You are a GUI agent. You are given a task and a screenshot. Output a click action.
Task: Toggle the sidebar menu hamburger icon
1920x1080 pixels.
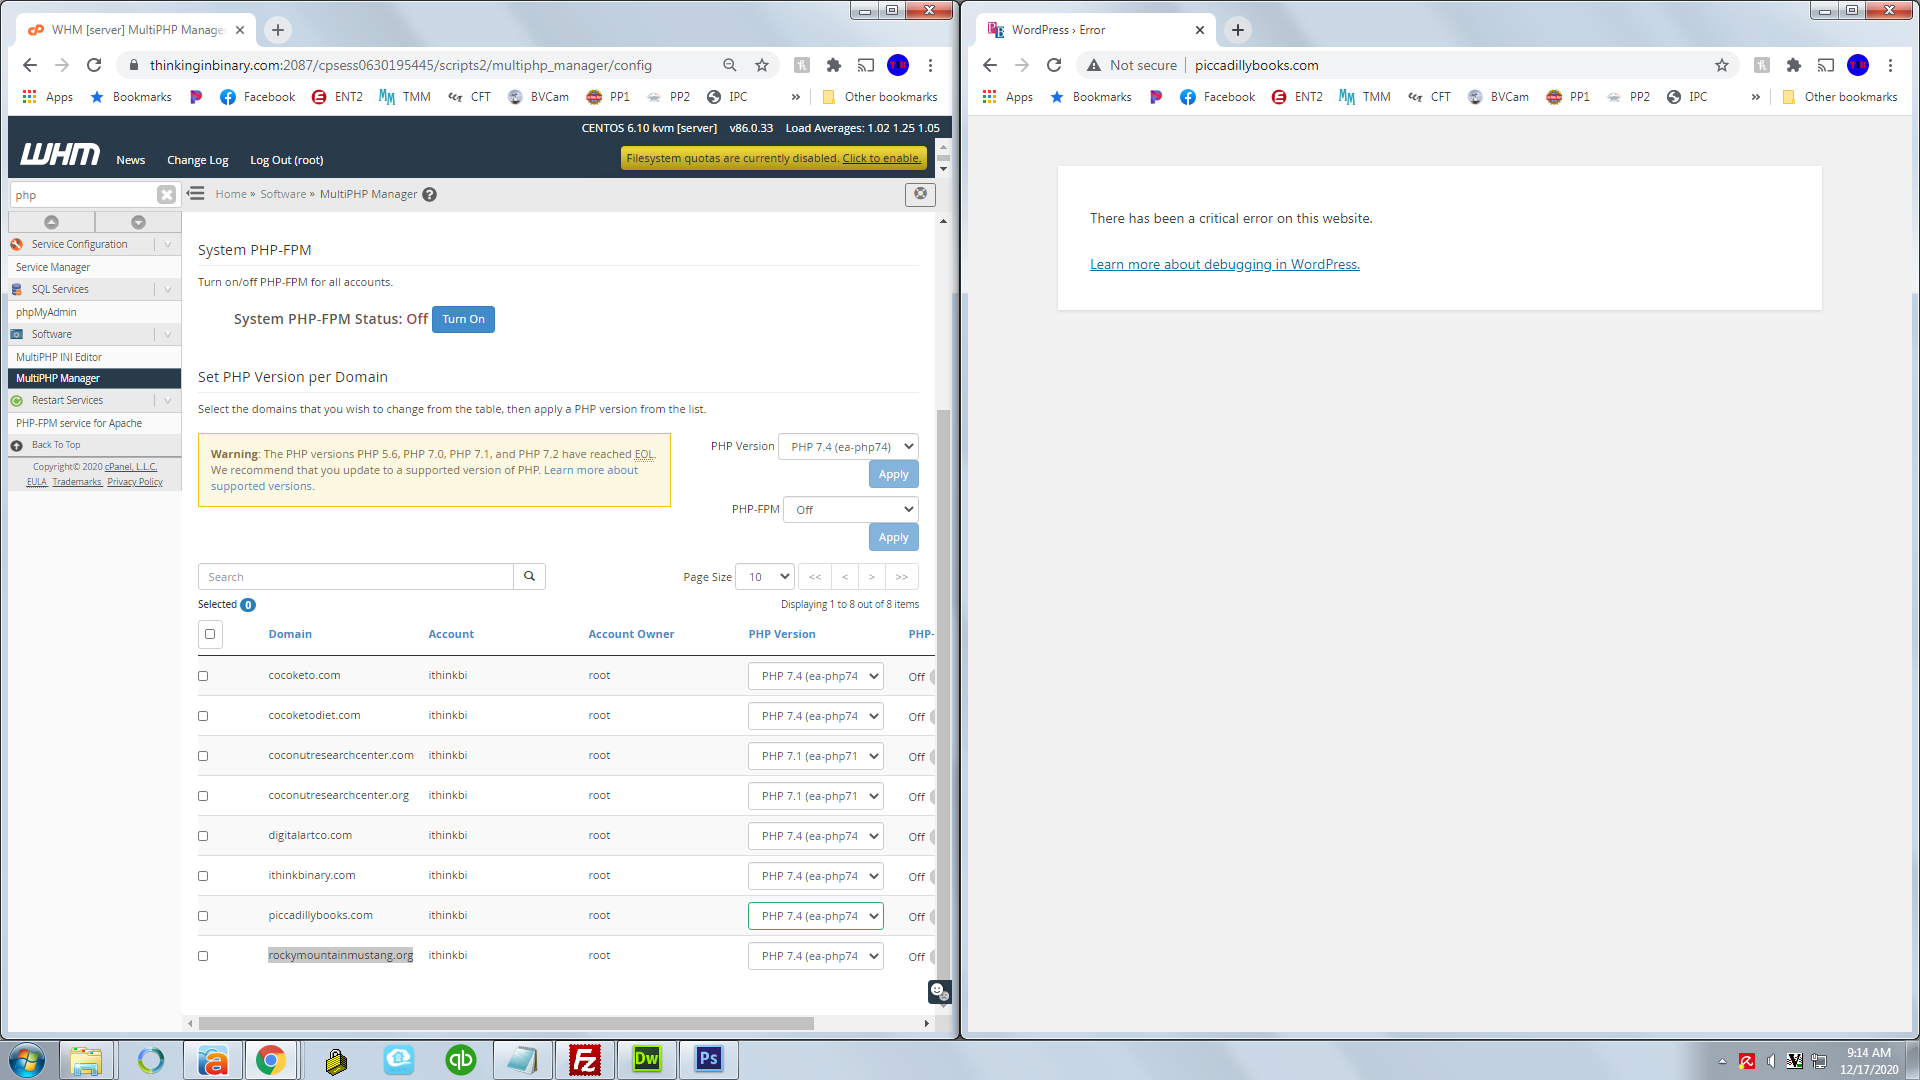point(196,194)
